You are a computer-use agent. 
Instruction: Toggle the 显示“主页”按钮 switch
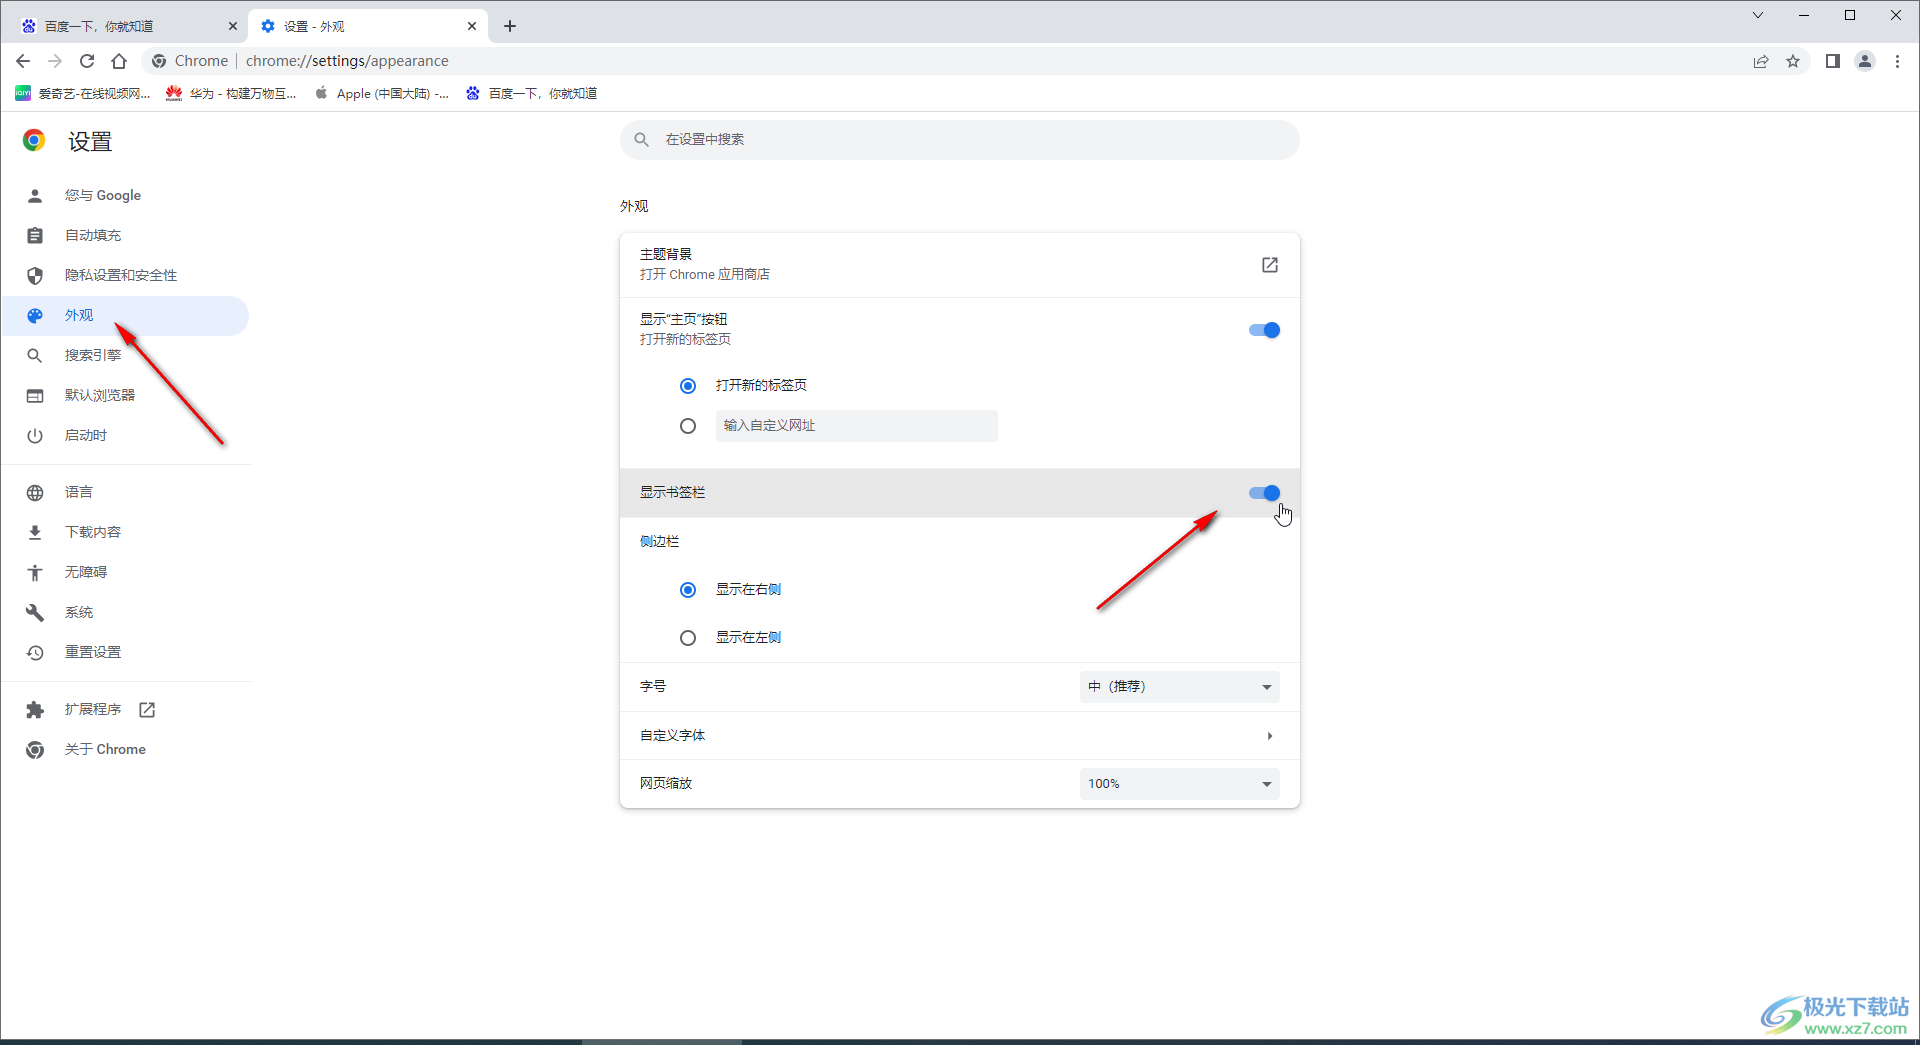tap(1265, 330)
